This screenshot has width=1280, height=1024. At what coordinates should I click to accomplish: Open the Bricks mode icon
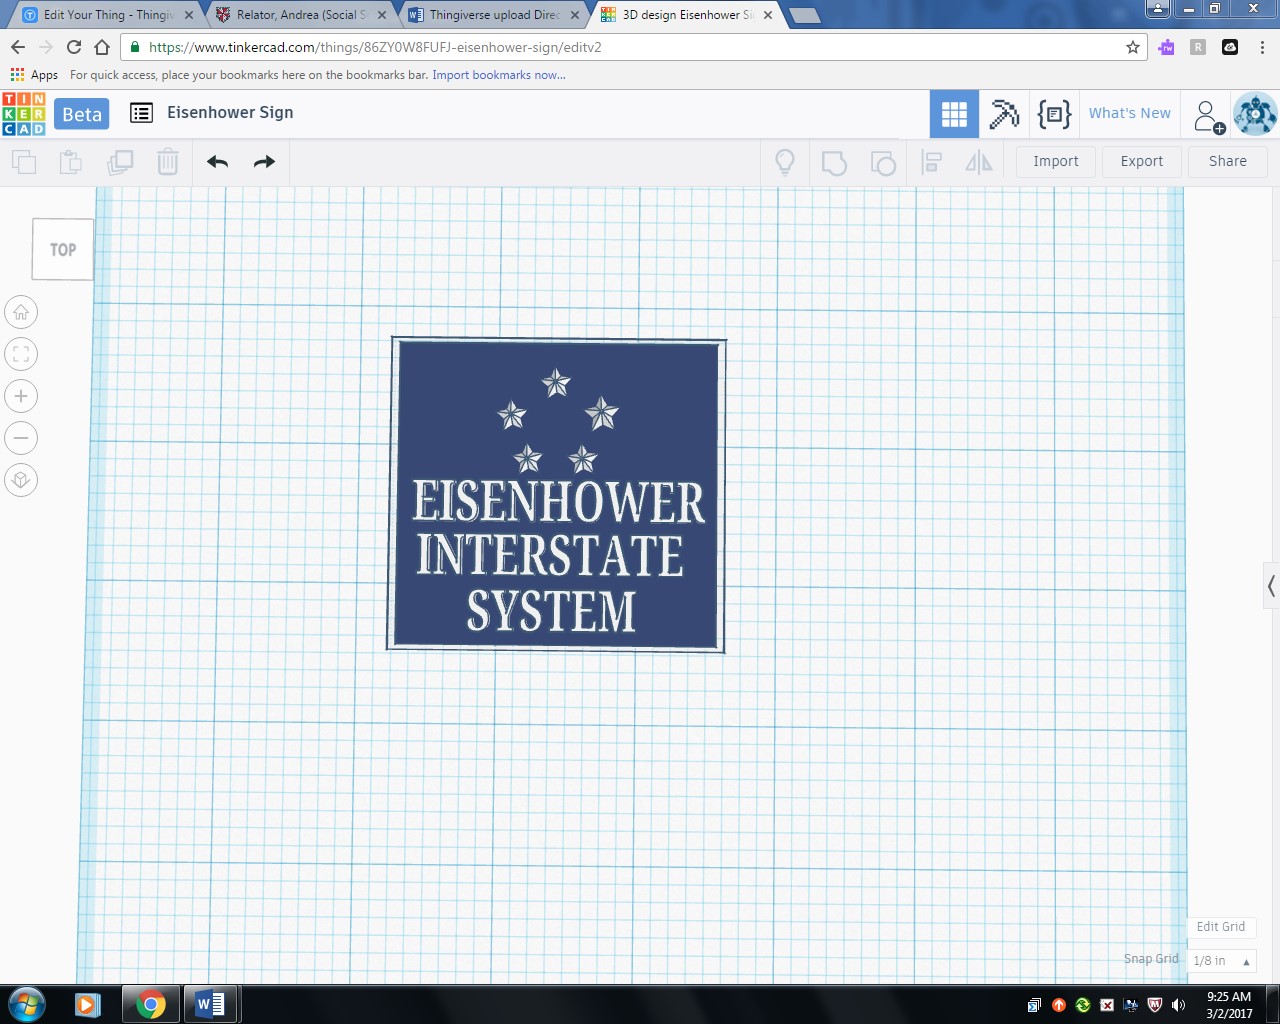coord(1054,114)
